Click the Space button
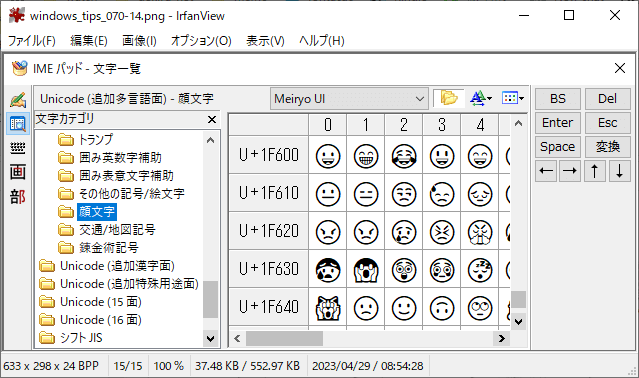This screenshot has width=639, height=378. pos(557,147)
